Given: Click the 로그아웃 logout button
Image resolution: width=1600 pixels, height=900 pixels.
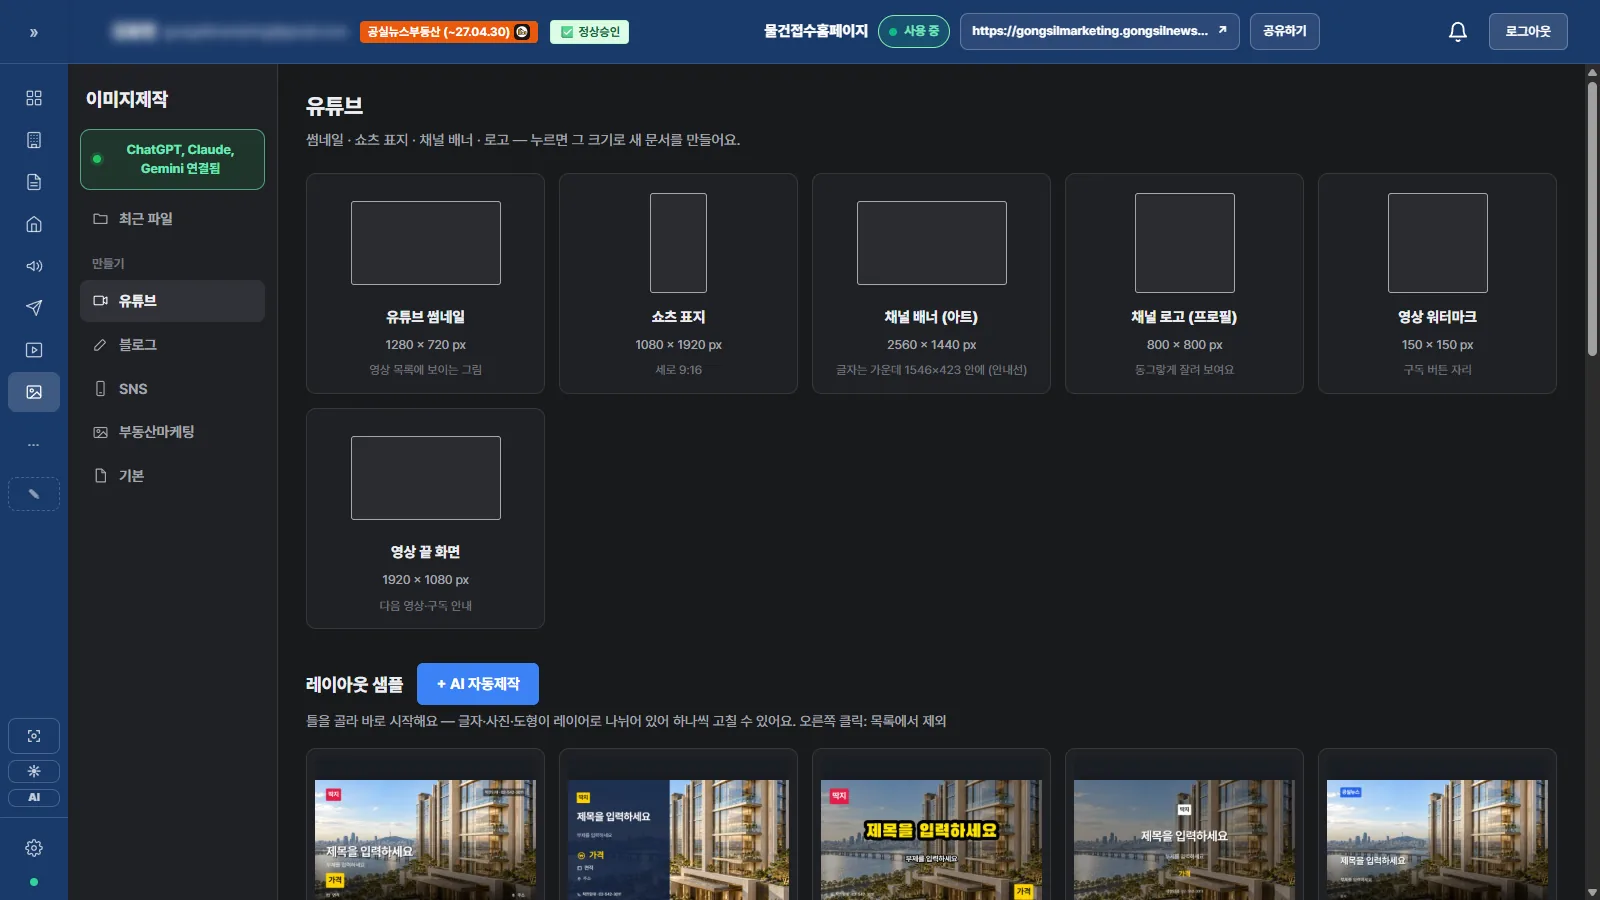Looking at the screenshot, I should (x=1528, y=31).
